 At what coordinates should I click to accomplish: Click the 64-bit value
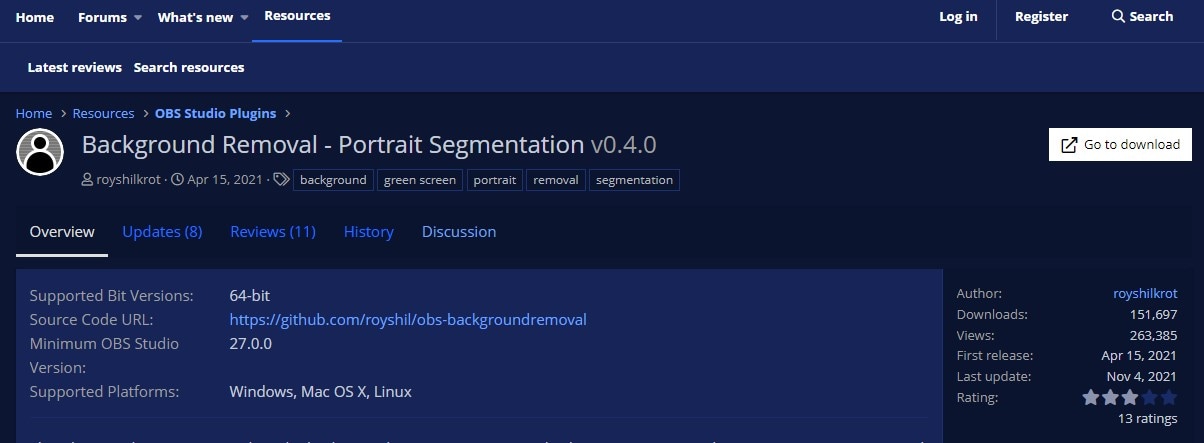pos(250,296)
